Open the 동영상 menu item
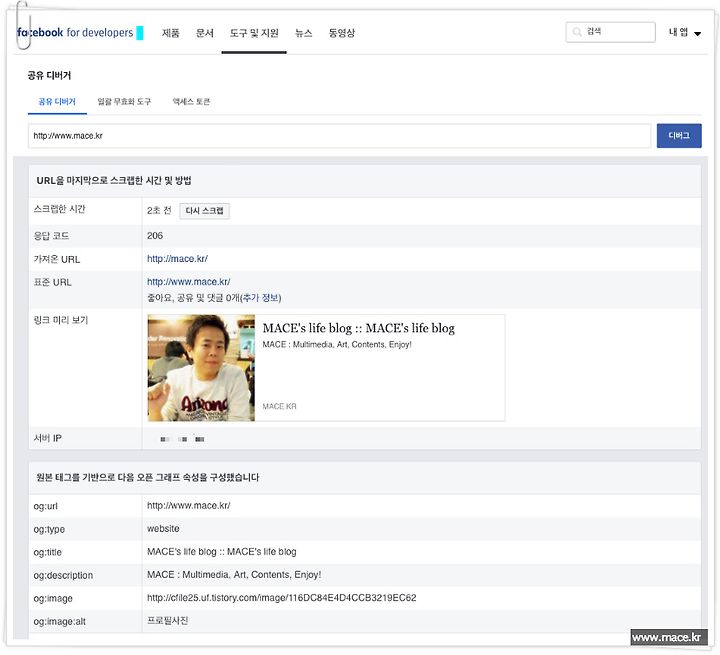This screenshot has height=655, width=720. (342, 33)
